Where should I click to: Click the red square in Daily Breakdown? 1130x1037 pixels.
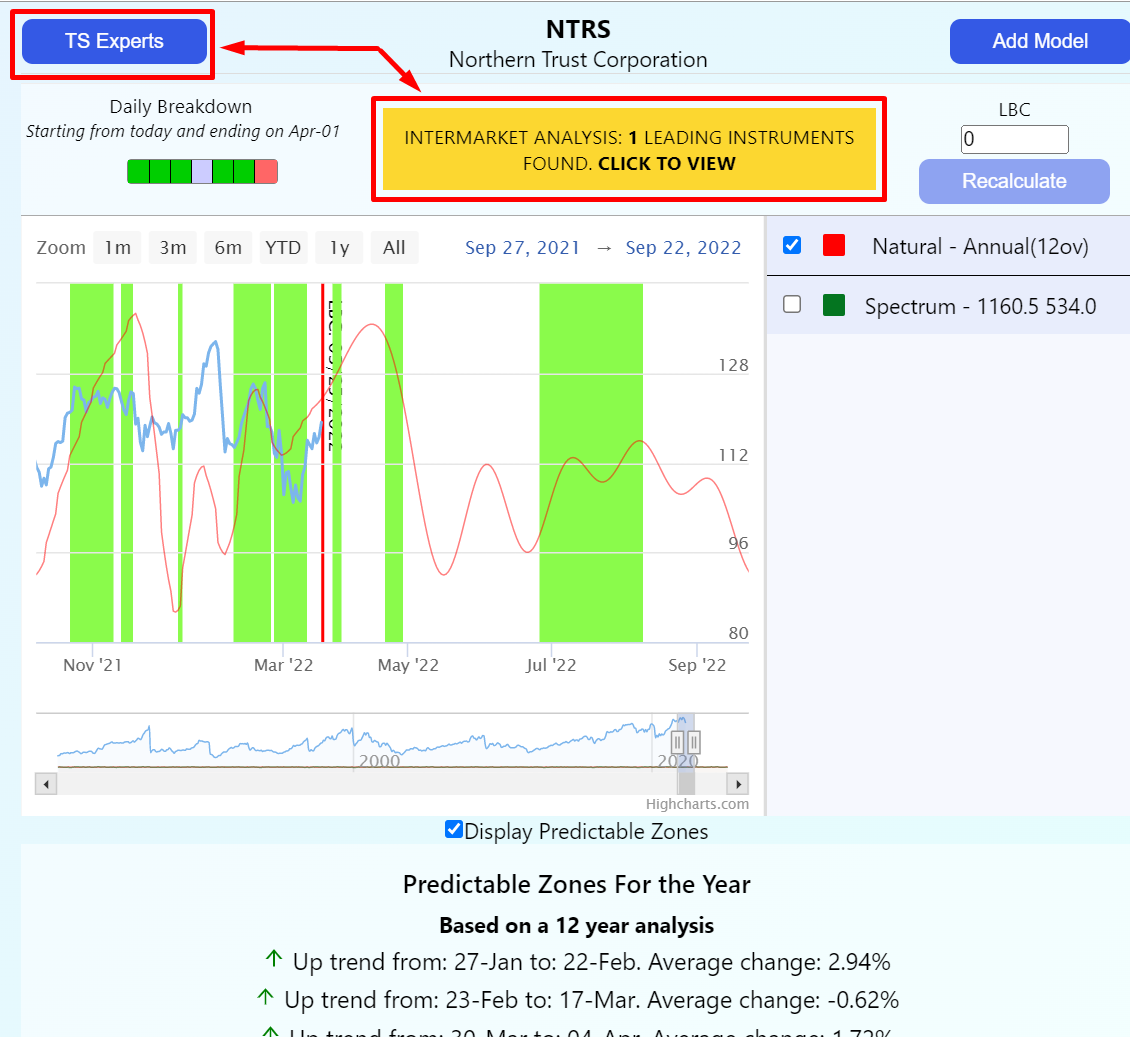tap(266, 171)
